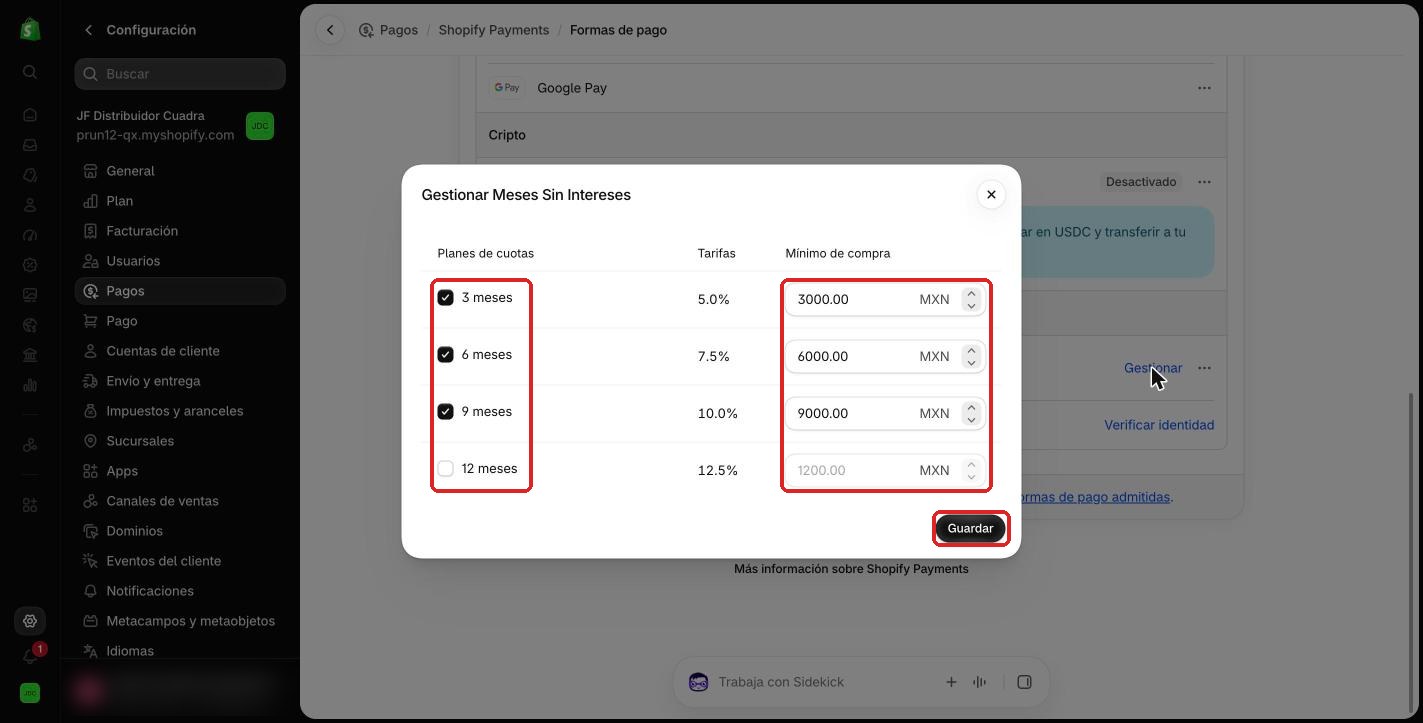Toggle the side panel icon in the Sidekick bar
1423x723 pixels.
coord(1024,682)
